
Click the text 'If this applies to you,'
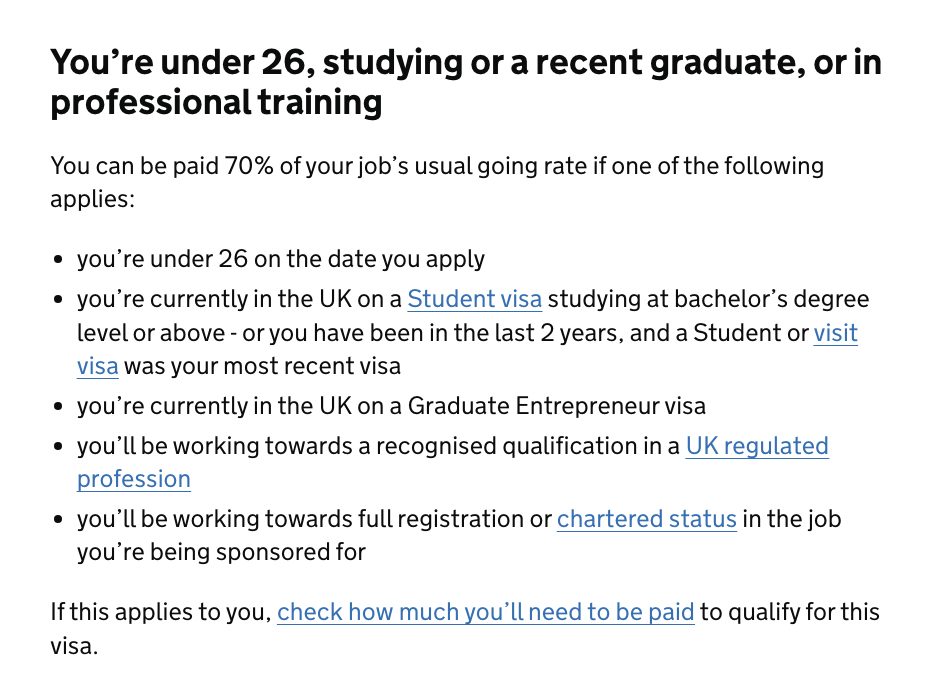click(161, 612)
